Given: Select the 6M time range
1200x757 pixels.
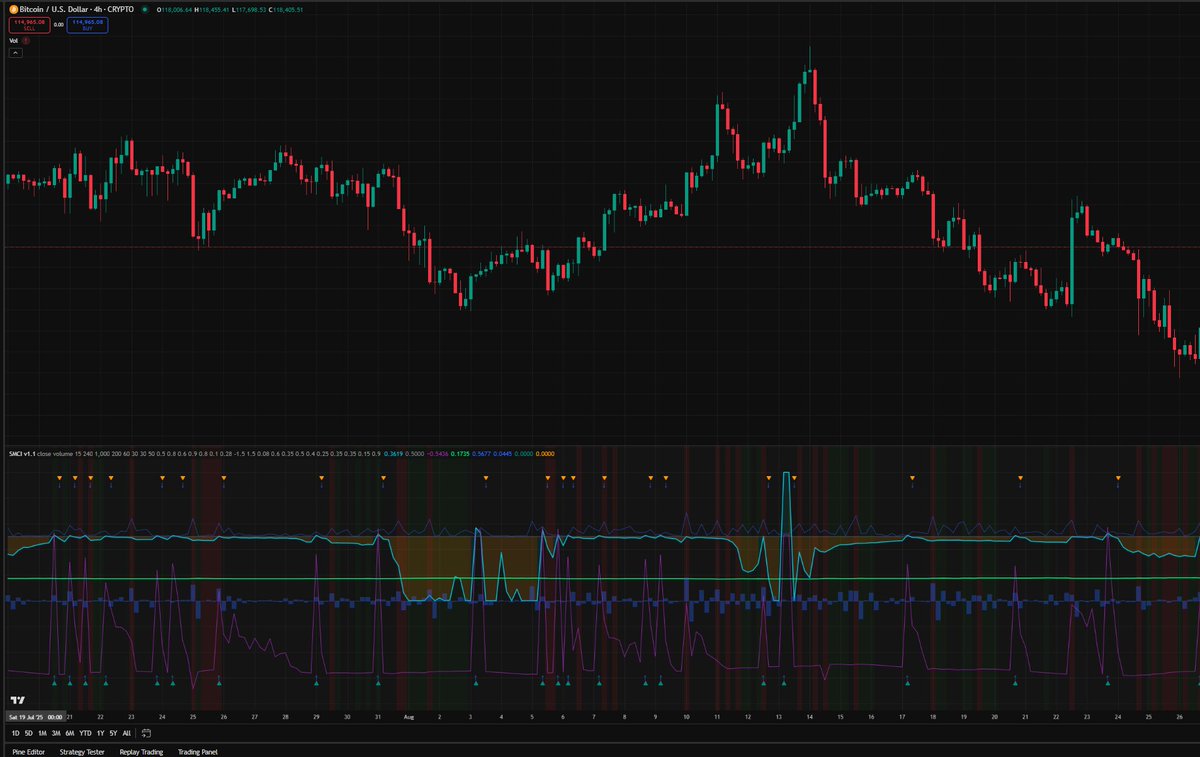Looking at the screenshot, I should tap(70, 733).
